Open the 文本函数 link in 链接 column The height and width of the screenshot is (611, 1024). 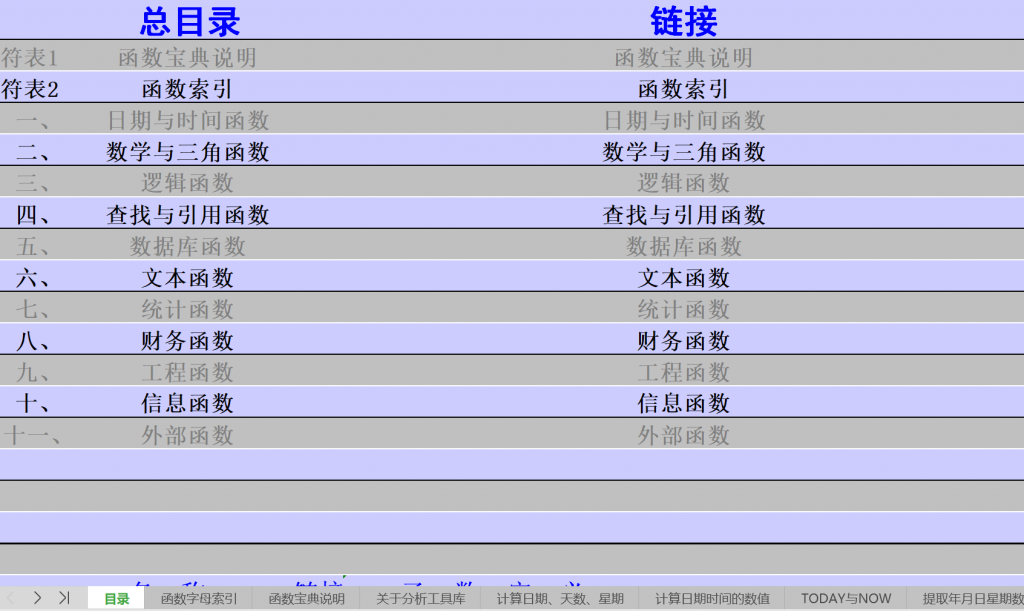(x=683, y=278)
